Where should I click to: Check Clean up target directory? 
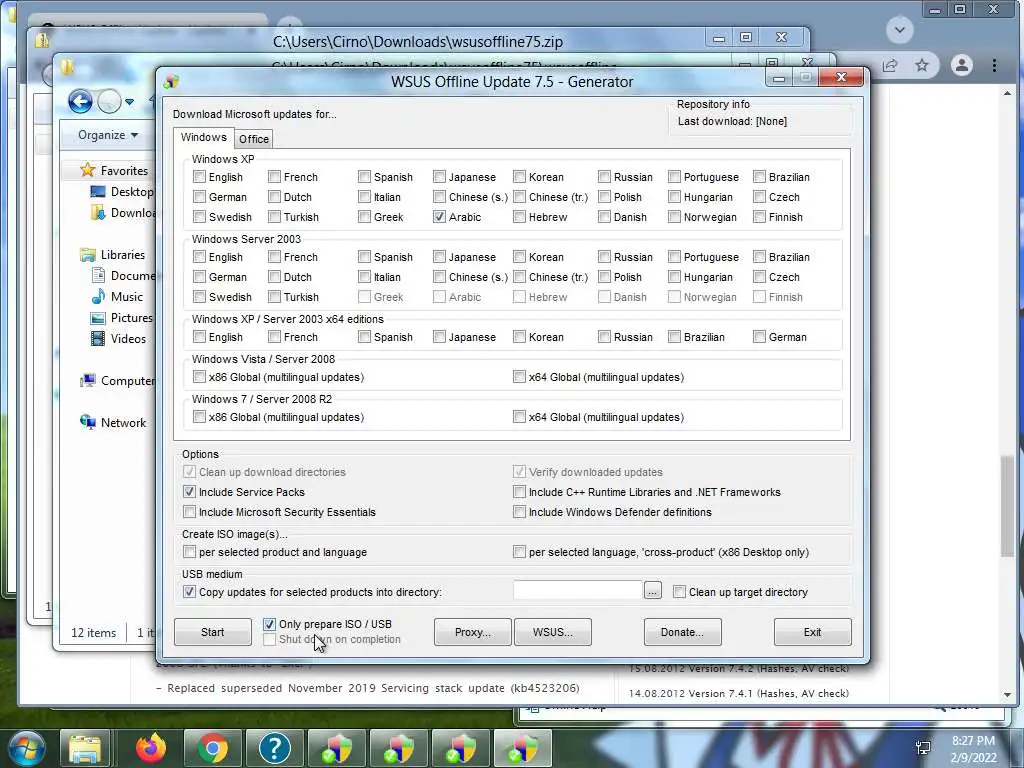pyautogui.click(x=679, y=591)
